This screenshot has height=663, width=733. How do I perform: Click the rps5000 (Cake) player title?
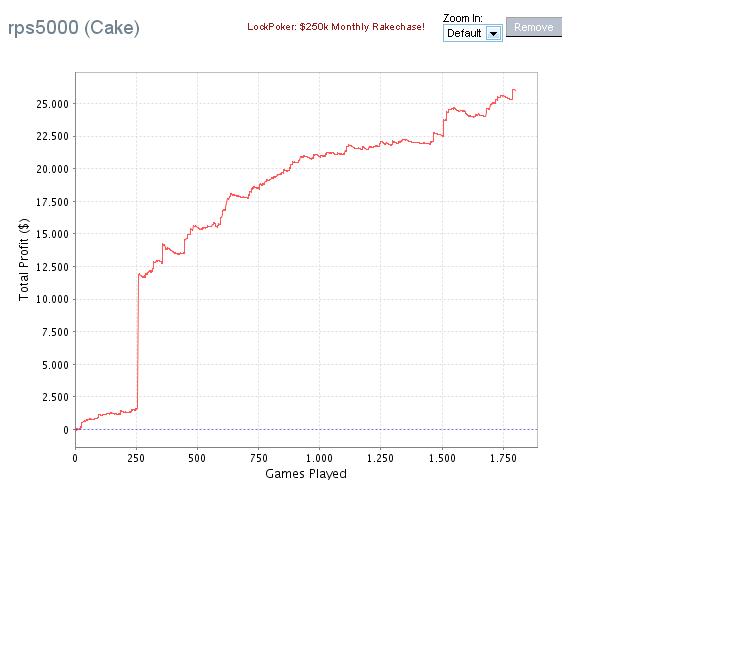(74, 28)
